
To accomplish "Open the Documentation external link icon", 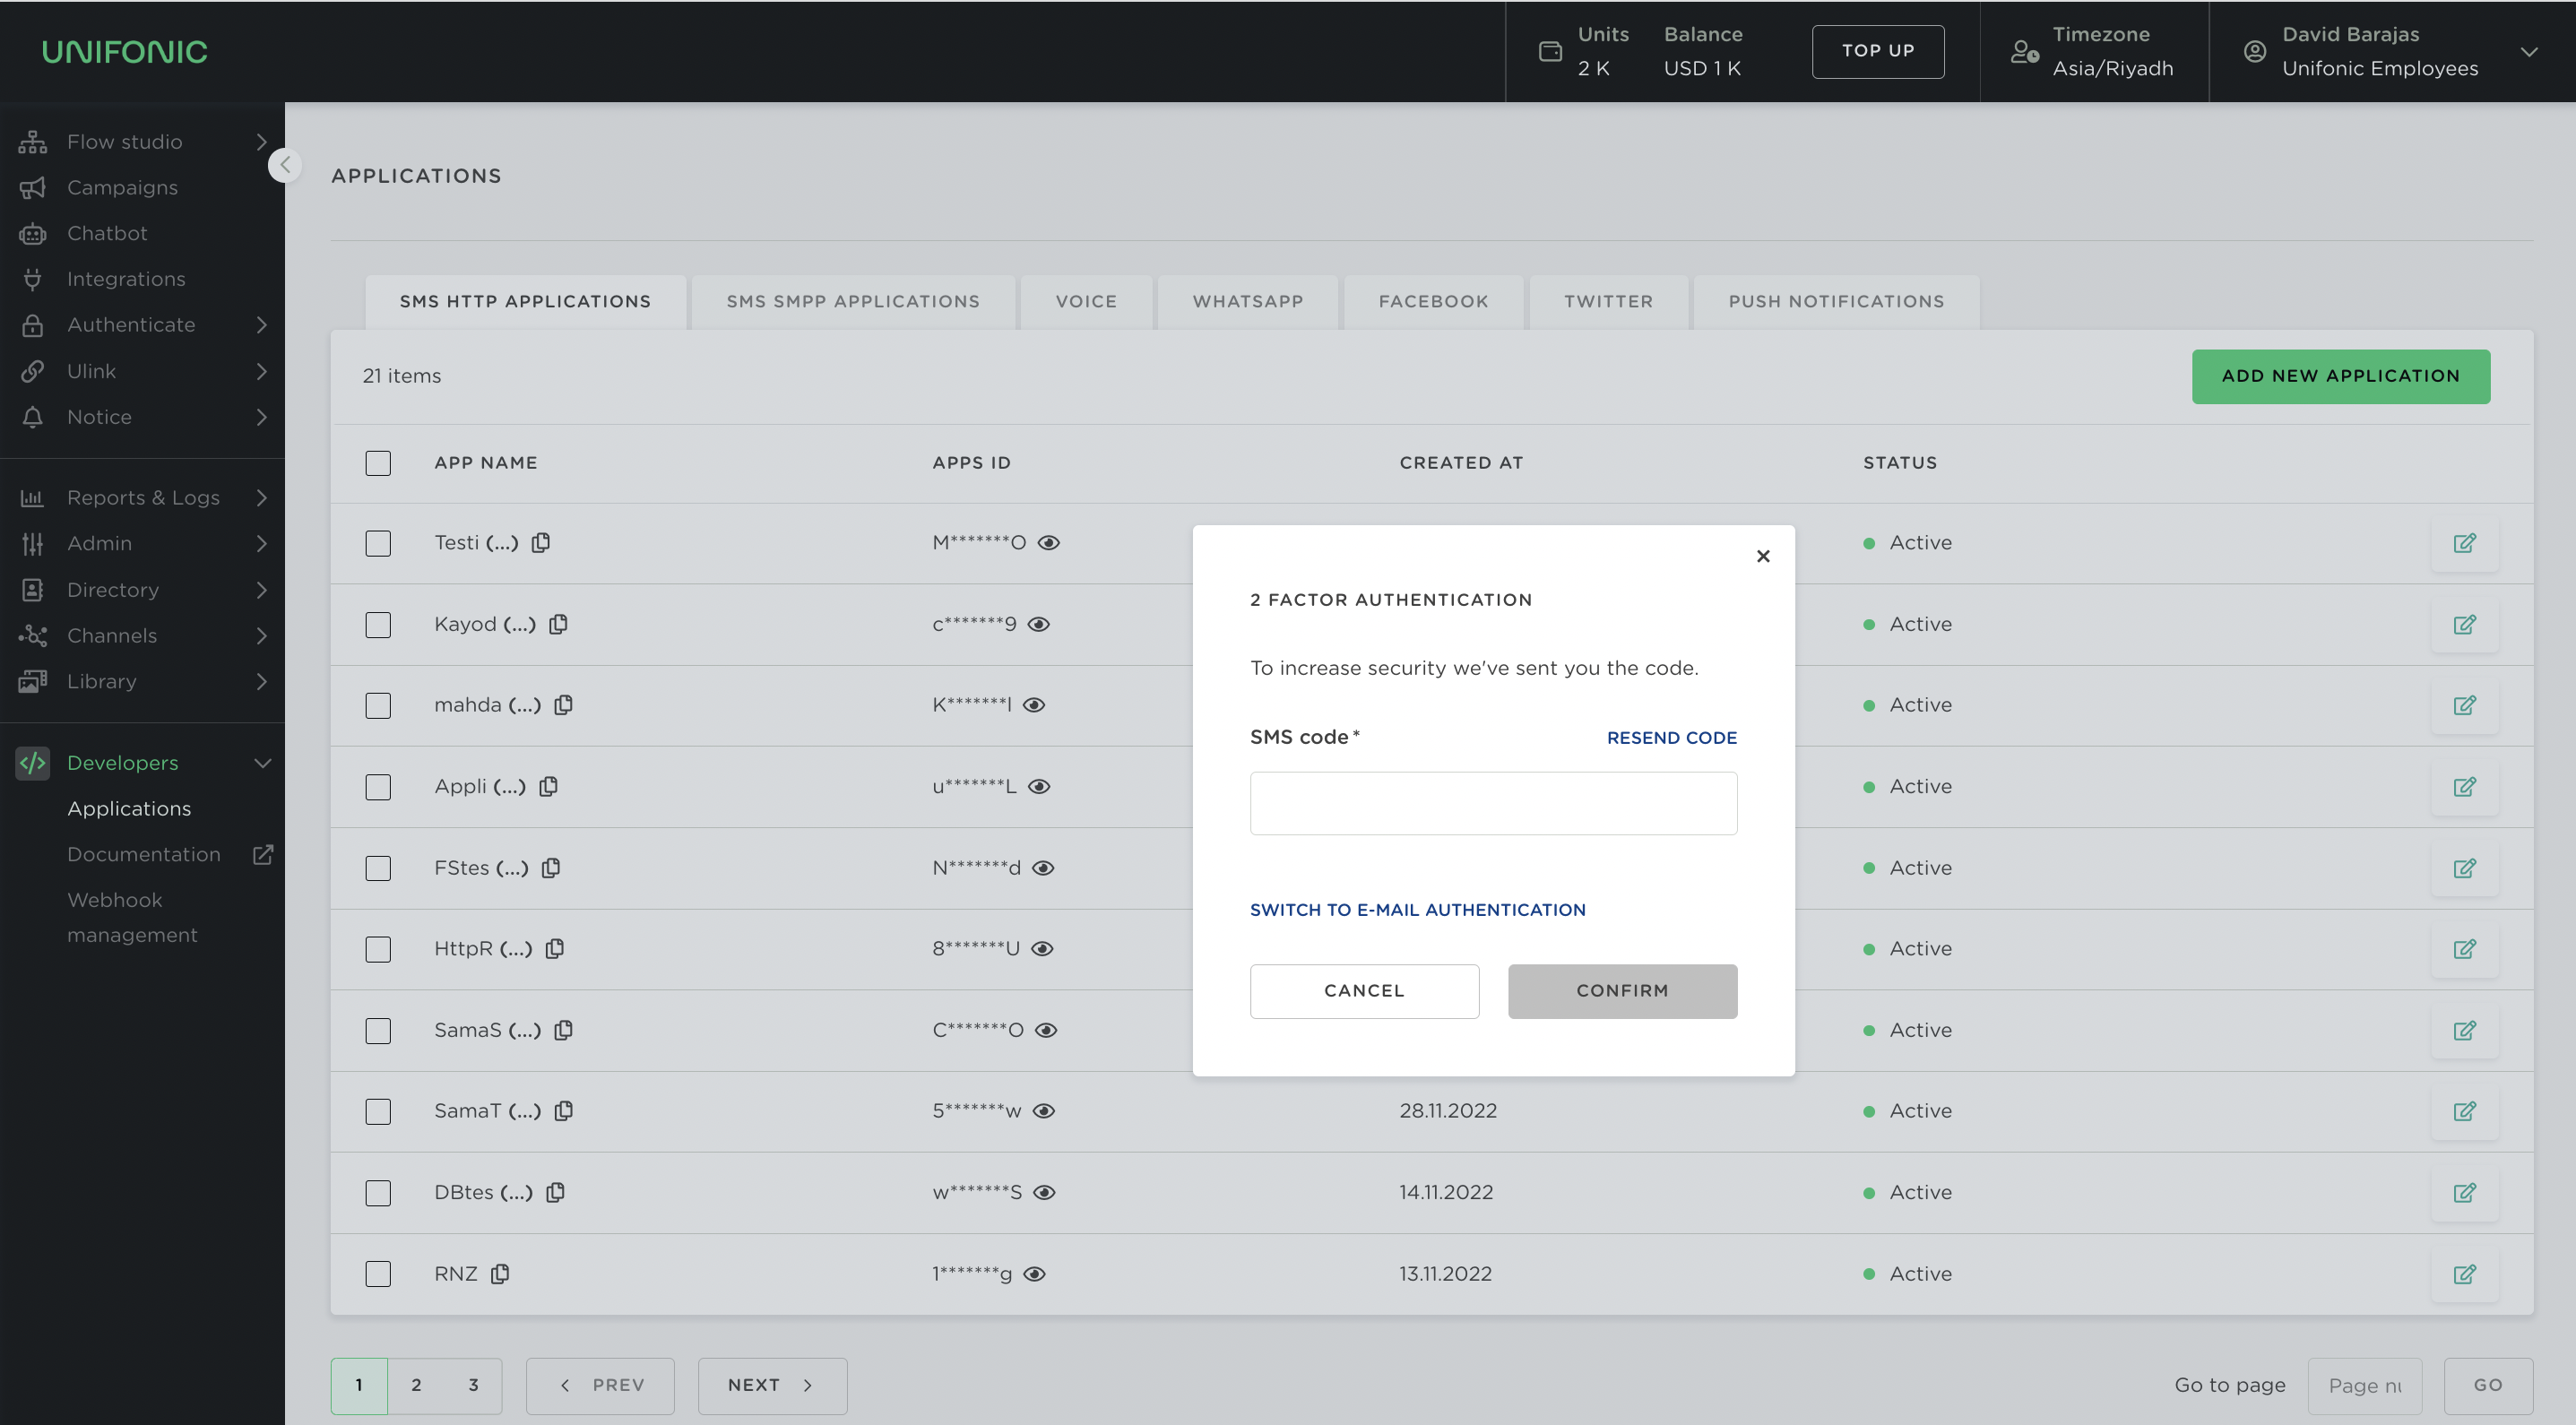I will coord(263,854).
